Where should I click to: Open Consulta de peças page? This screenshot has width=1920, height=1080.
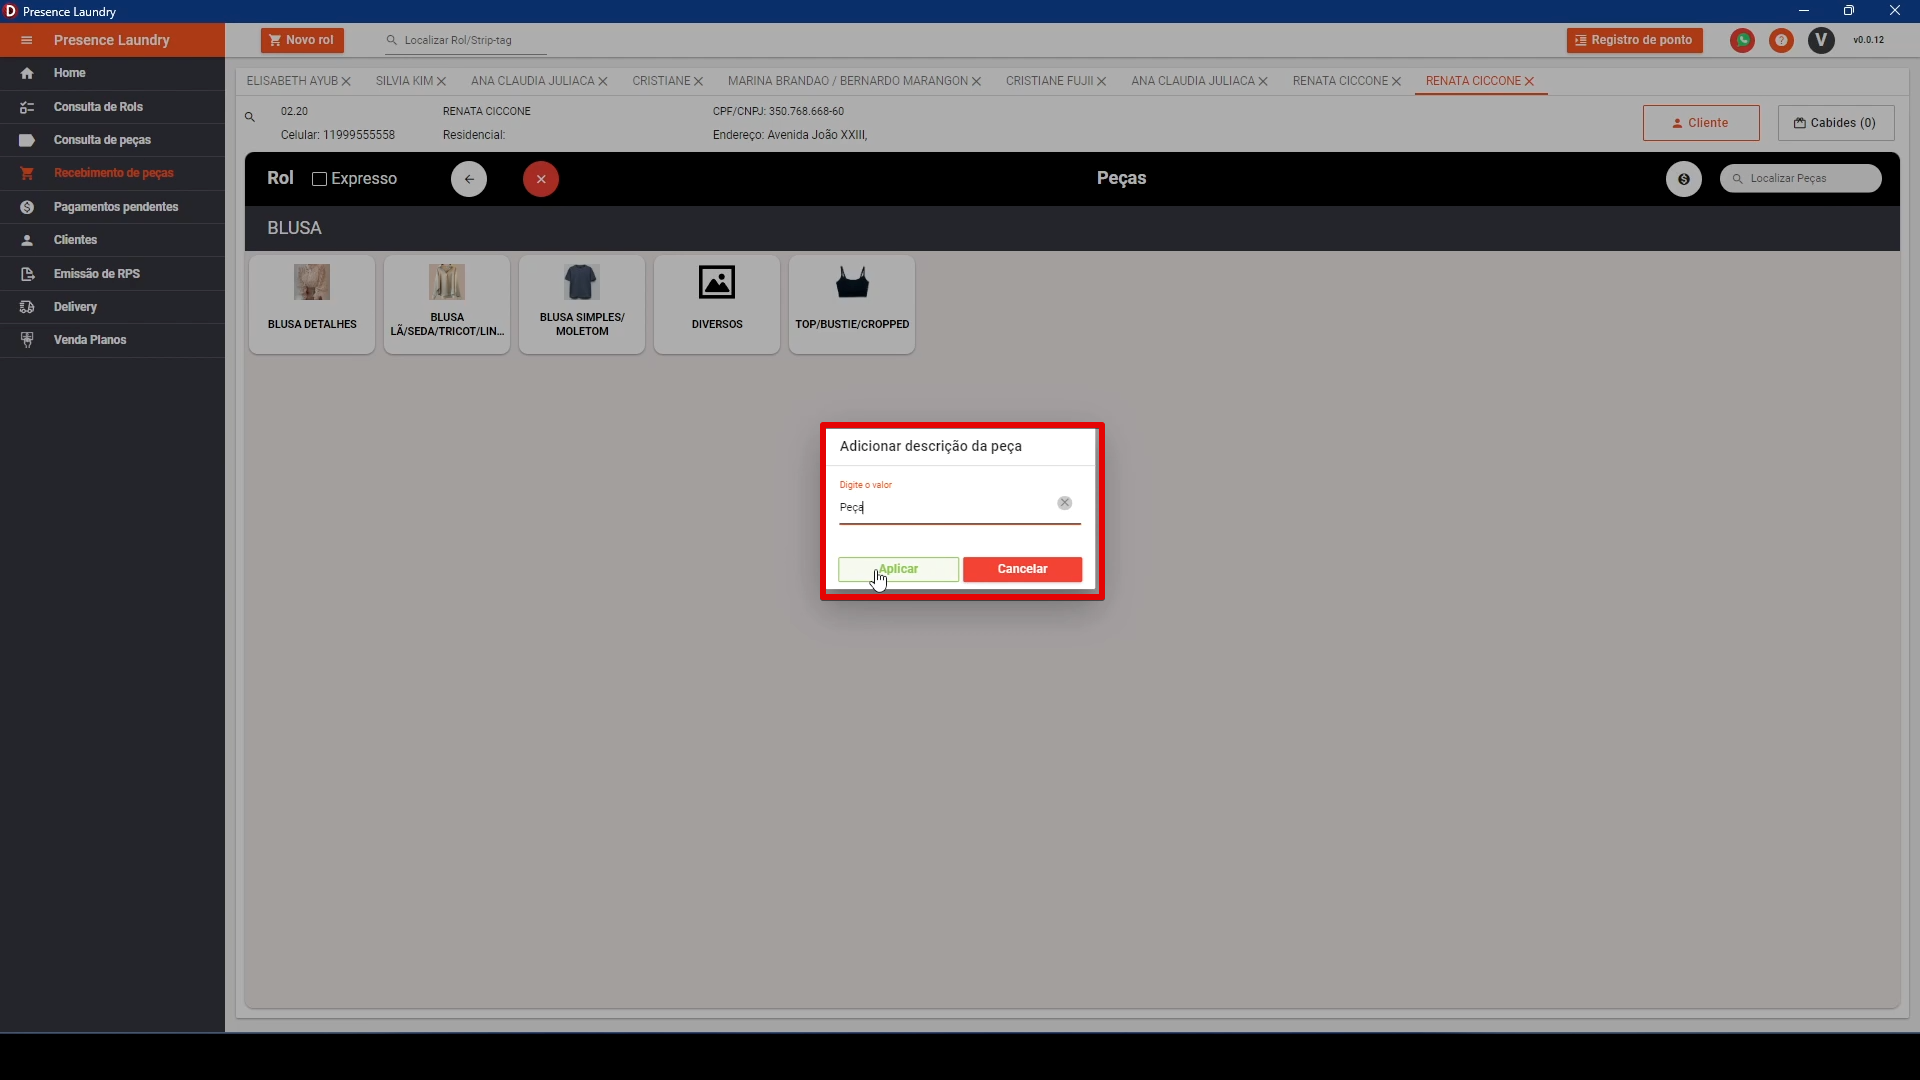pyautogui.click(x=112, y=140)
